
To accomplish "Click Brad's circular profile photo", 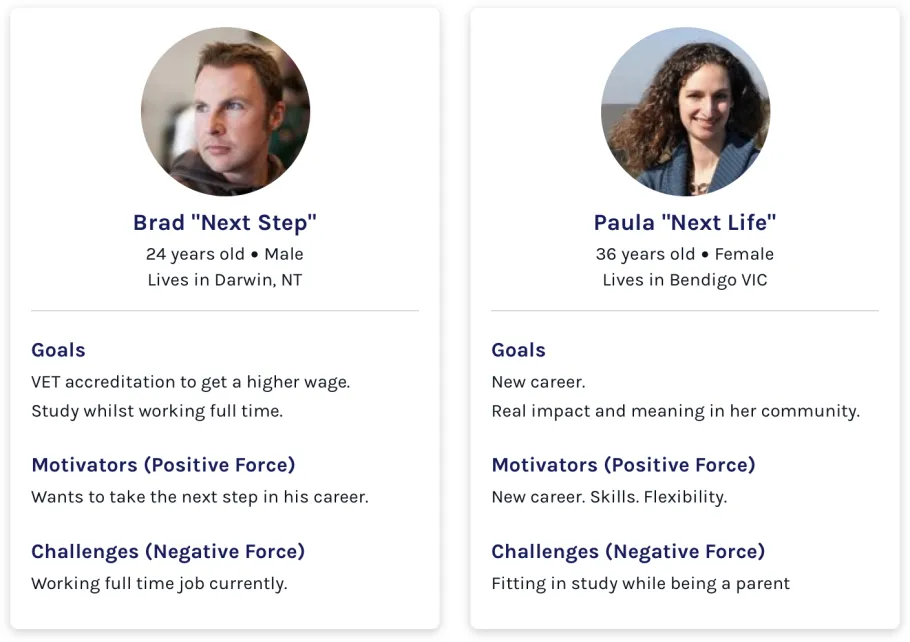I will click(x=225, y=111).
